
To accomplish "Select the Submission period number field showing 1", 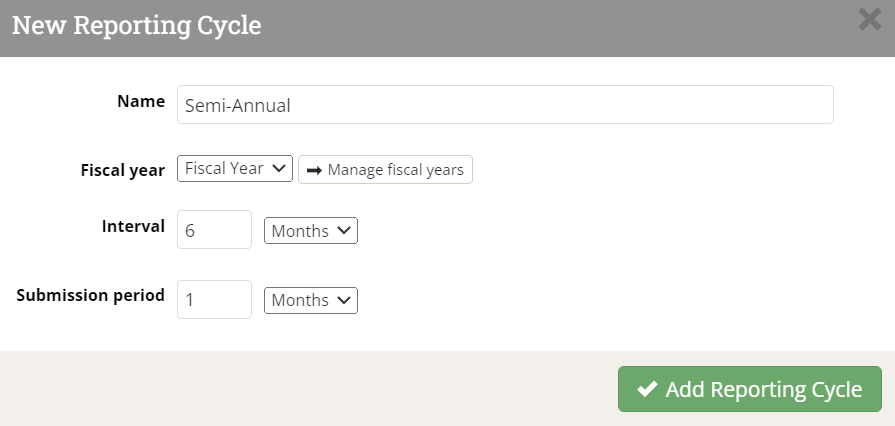I will (214, 300).
